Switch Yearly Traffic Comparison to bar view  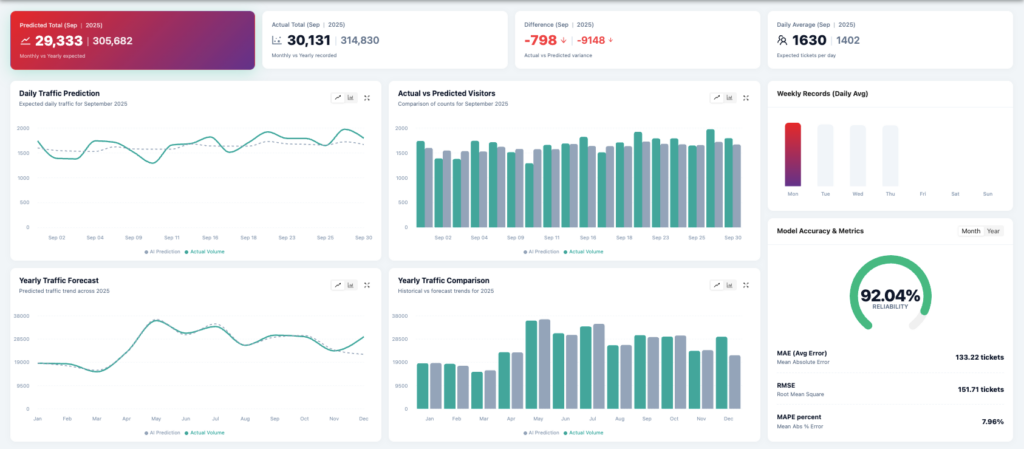coord(729,285)
